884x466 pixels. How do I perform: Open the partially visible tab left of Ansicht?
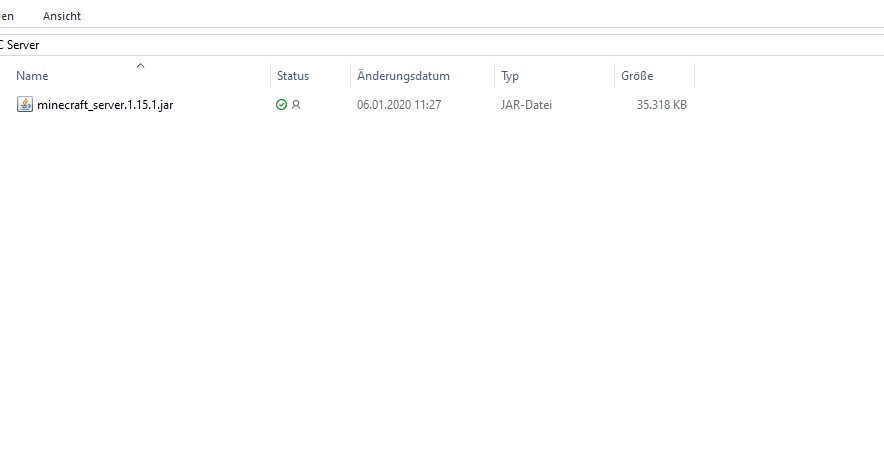[7, 16]
